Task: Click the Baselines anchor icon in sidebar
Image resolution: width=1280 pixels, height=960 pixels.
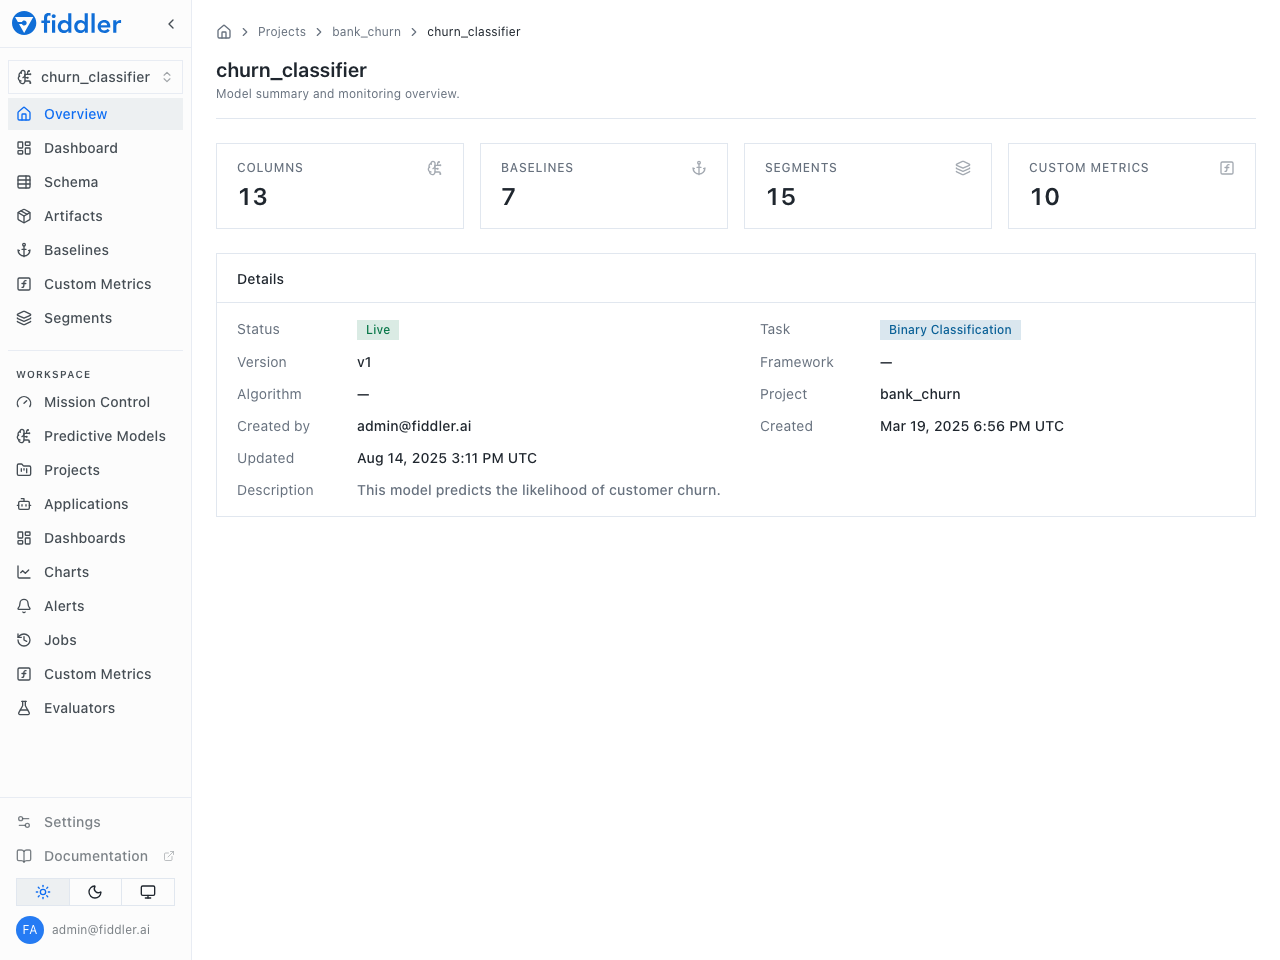Action: (x=24, y=250)
